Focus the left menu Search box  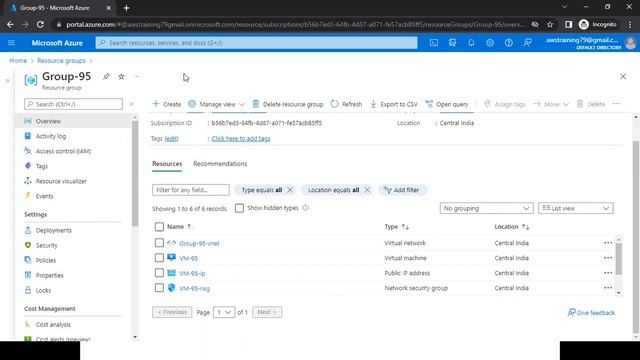[x=73, y=104]
